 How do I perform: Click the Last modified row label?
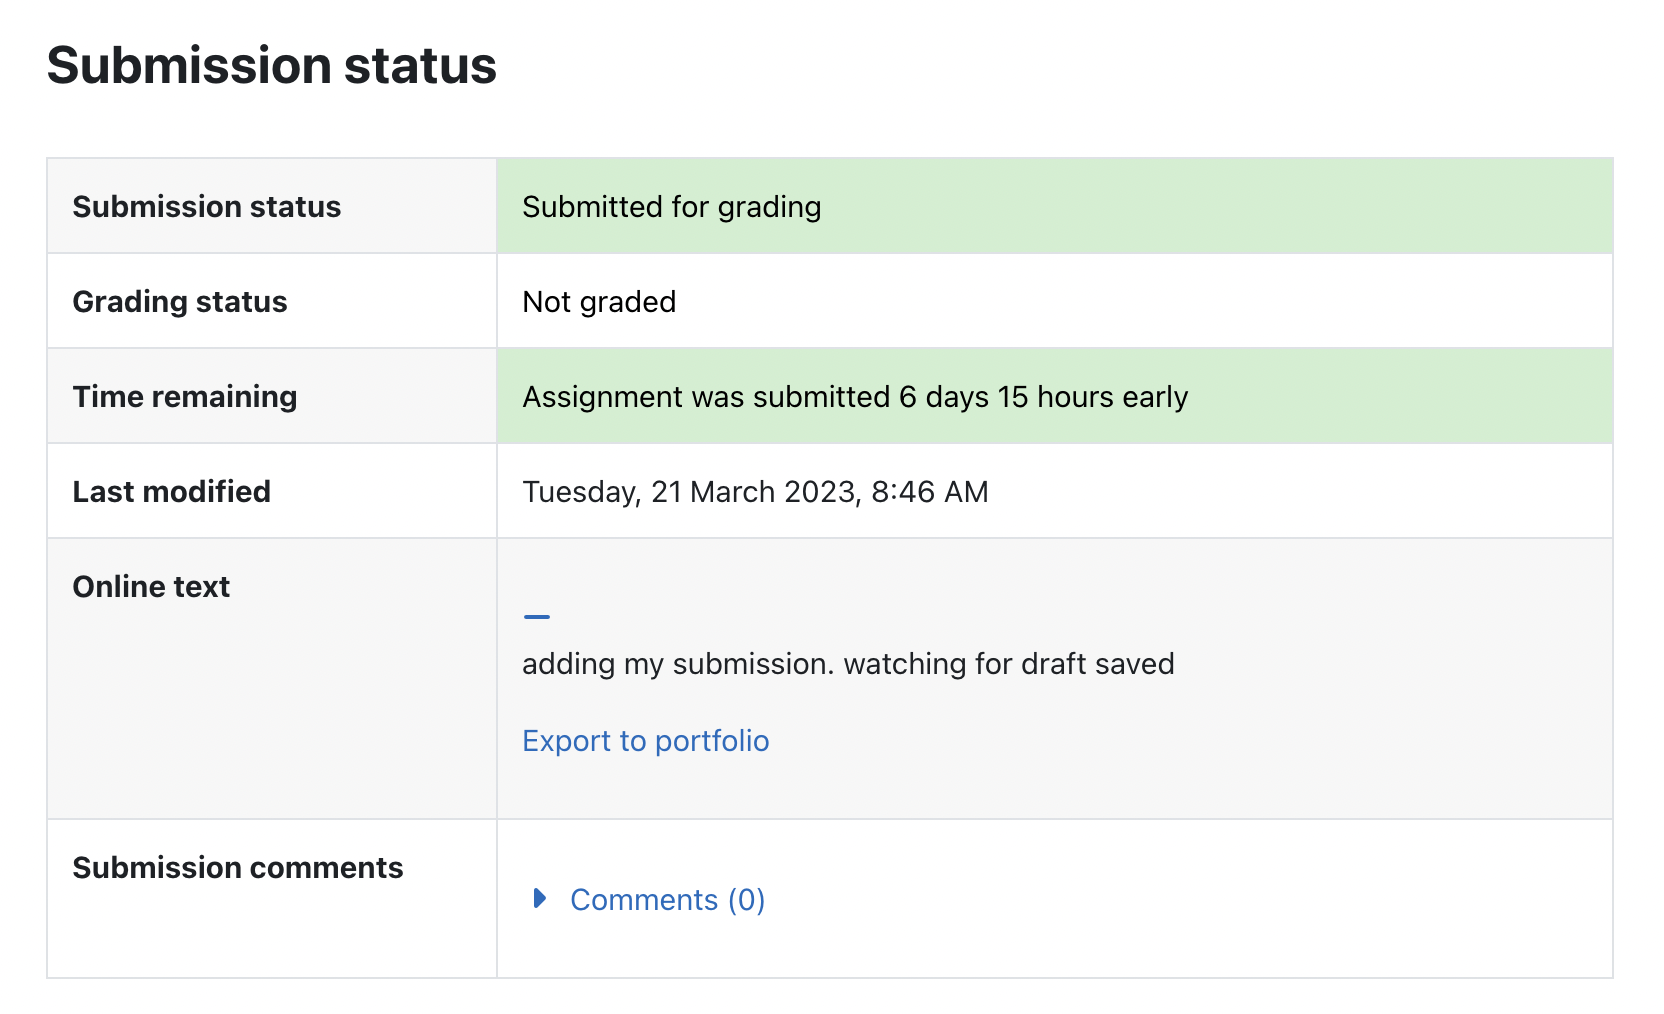(172, 492)
